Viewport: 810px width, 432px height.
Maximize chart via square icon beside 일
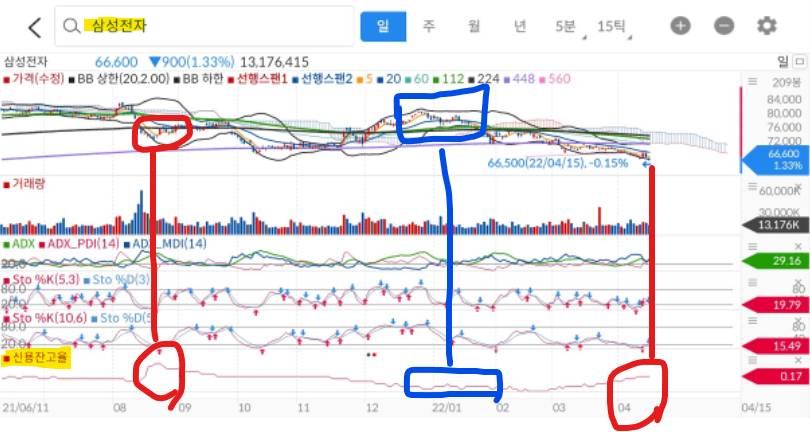pyautogui.click(x=799, y=61)
